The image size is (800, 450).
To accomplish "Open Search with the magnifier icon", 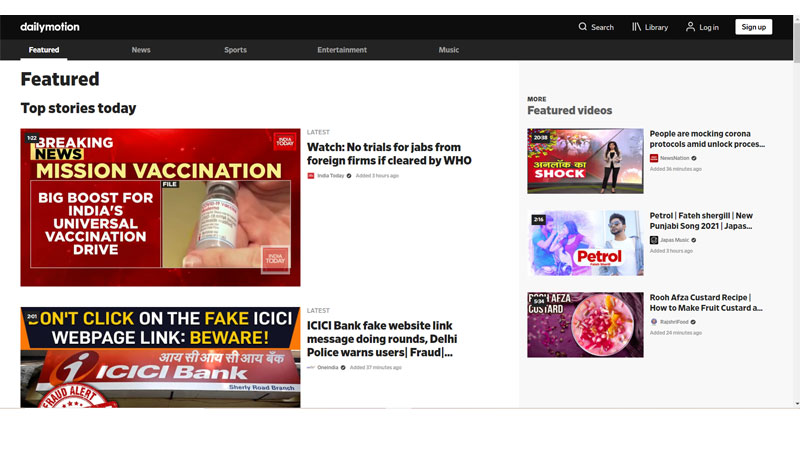I will click(583, 27).
